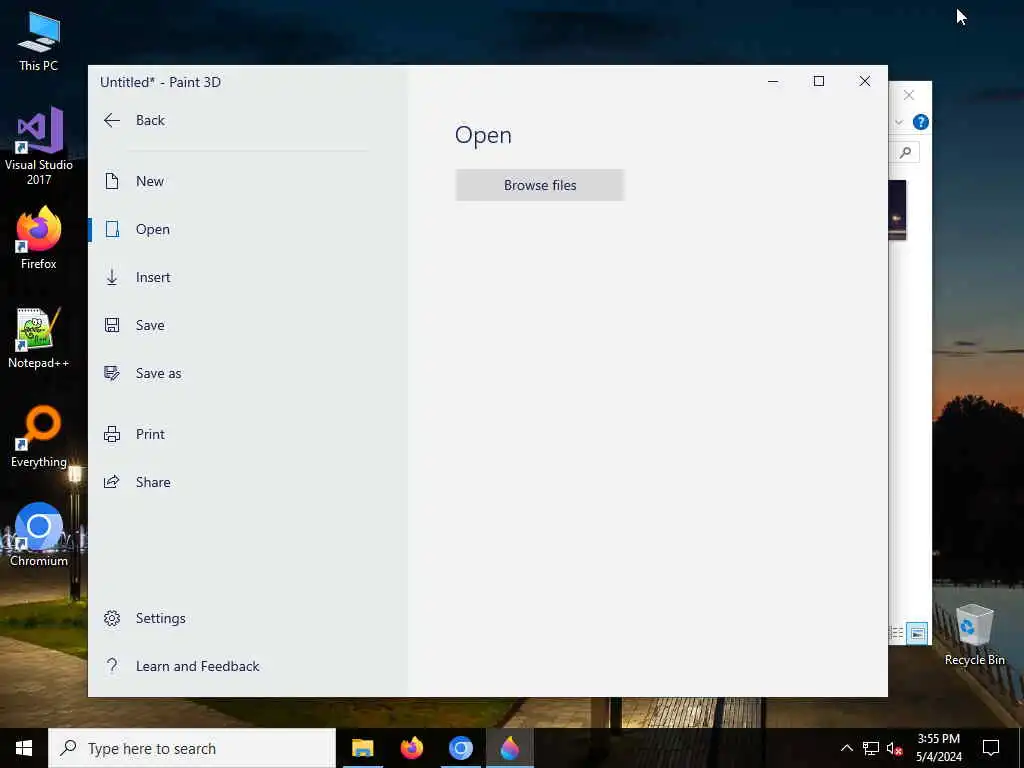Click the Share arrow icon

(112, 482)
